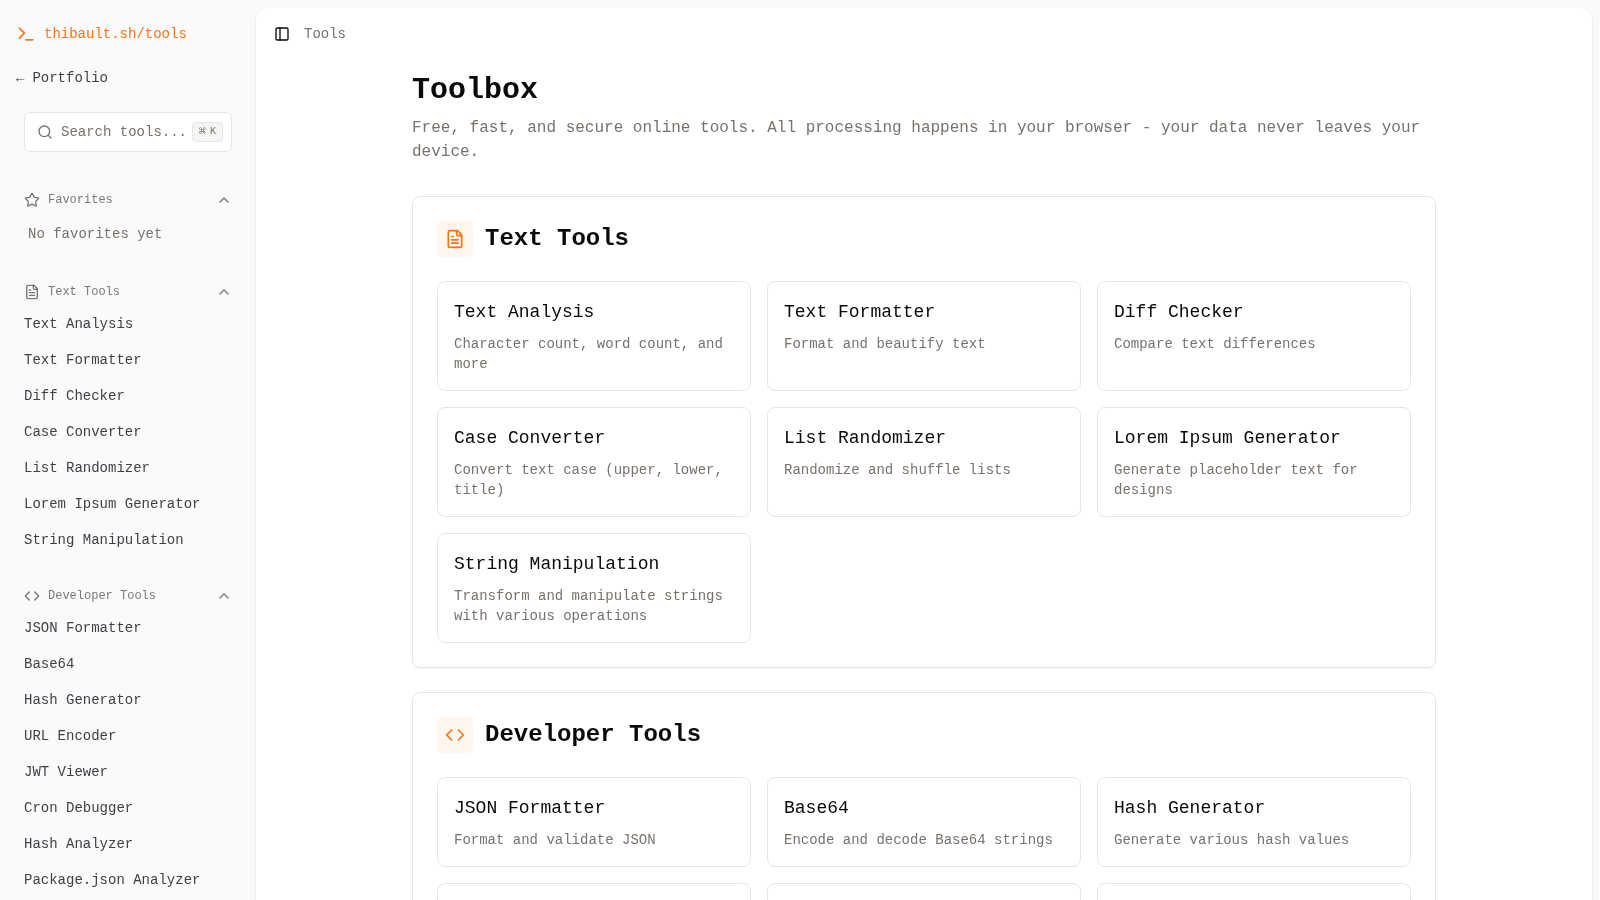Collapse the Text Tools sidebar chevron
1600x900 pixels.
pyautogui.click(x=224, y=292)
